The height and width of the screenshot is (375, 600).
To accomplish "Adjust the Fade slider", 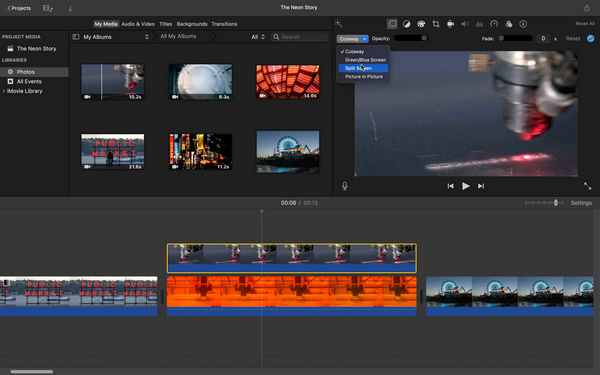I will coord(515,38).
